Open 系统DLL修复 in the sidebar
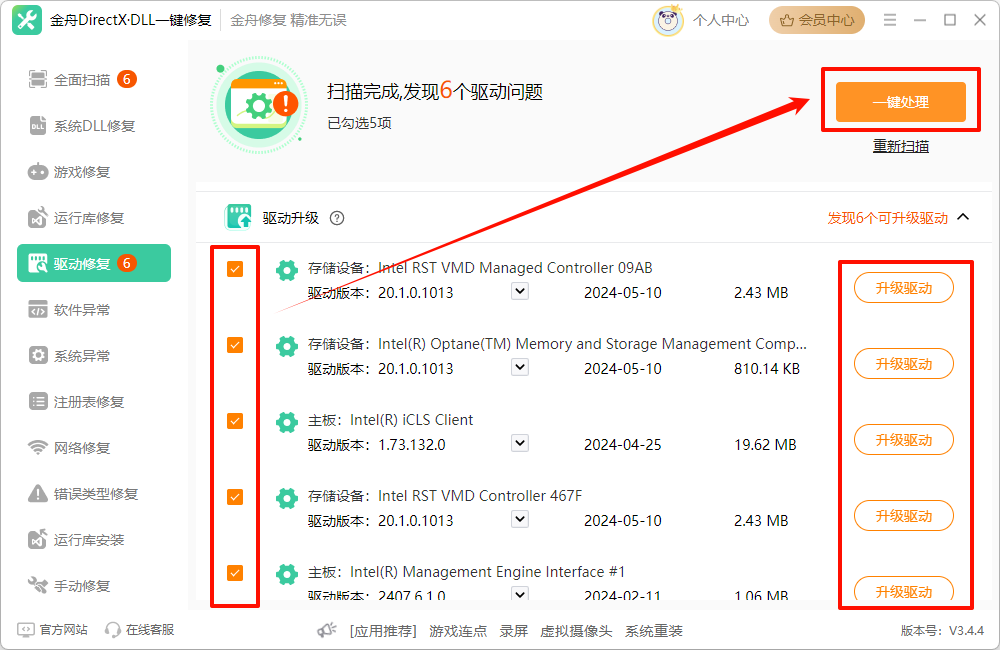1000x650 pixels. [94, 126]
